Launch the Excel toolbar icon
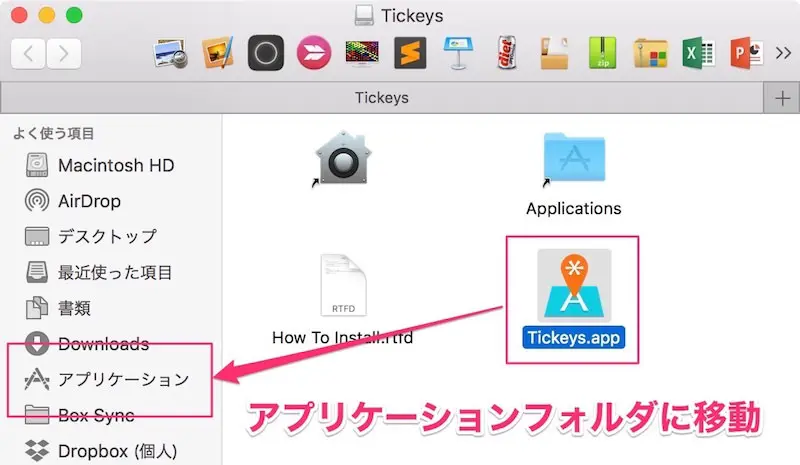Image resolution: width=800 pixels, height=465 pixels. [x=698, y=53]
